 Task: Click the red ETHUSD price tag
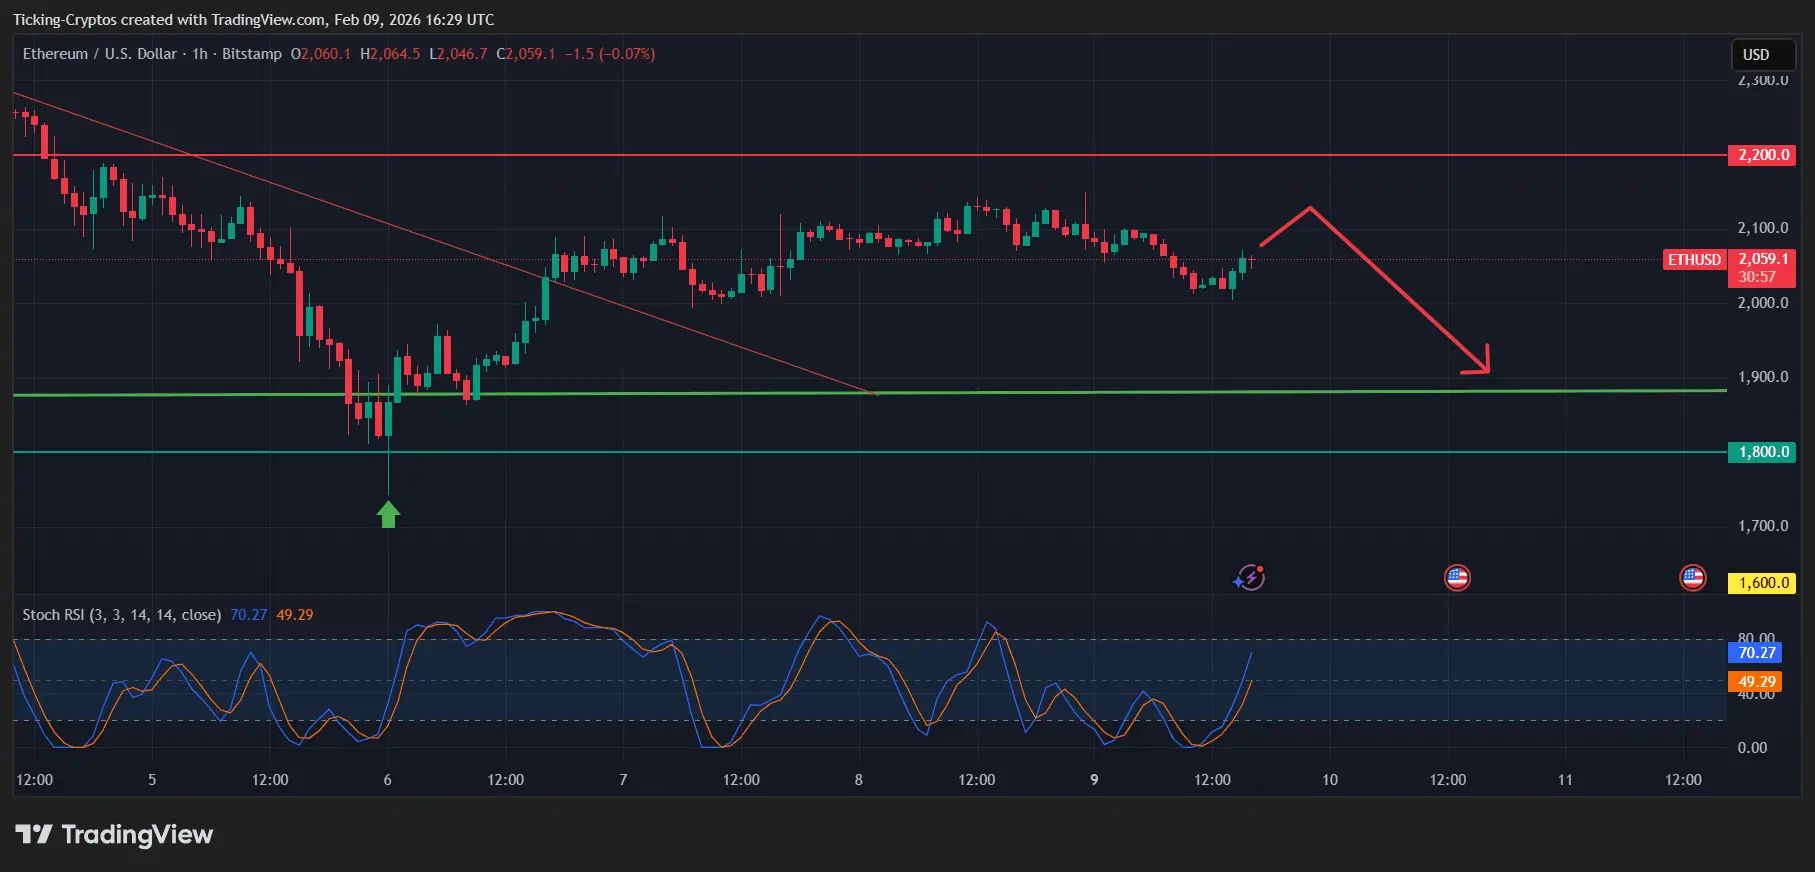coord(1694,260)
